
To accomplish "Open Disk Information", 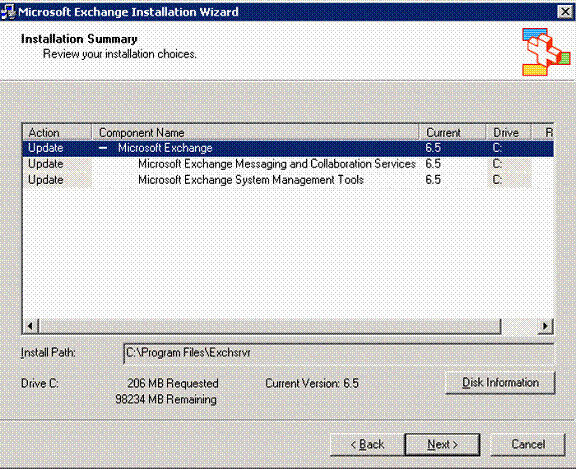I will point(500,383).
